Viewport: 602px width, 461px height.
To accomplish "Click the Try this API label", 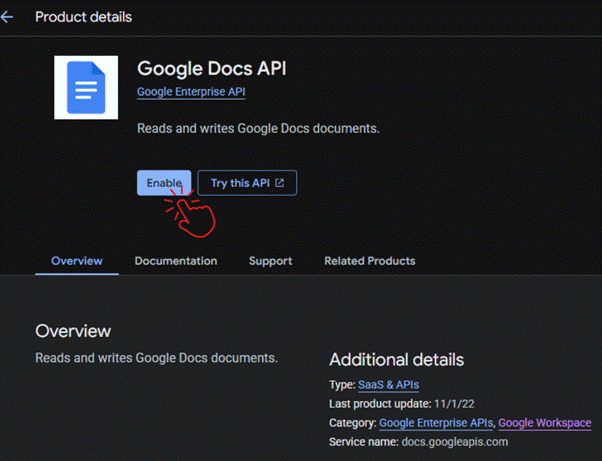I will [x=240, y=183].
